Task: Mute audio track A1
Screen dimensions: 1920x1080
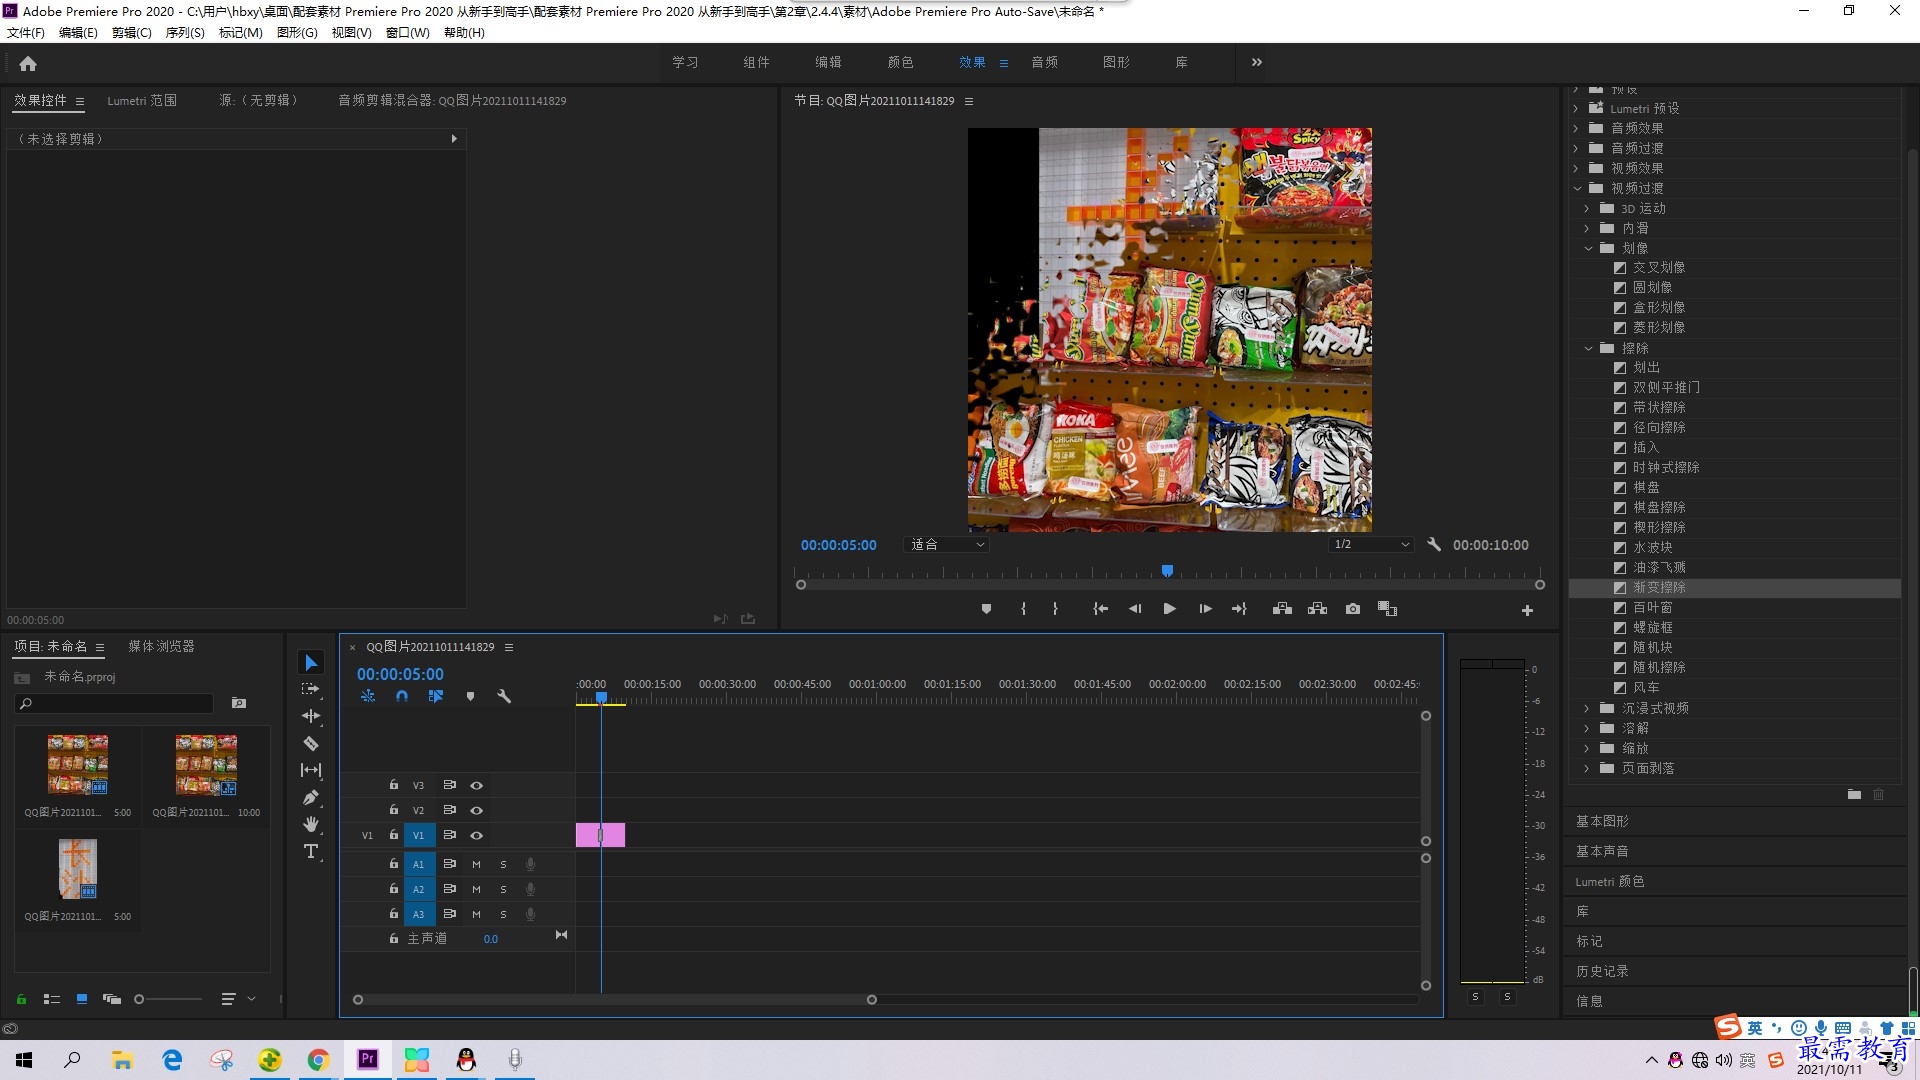Action: tap(476, 864)
